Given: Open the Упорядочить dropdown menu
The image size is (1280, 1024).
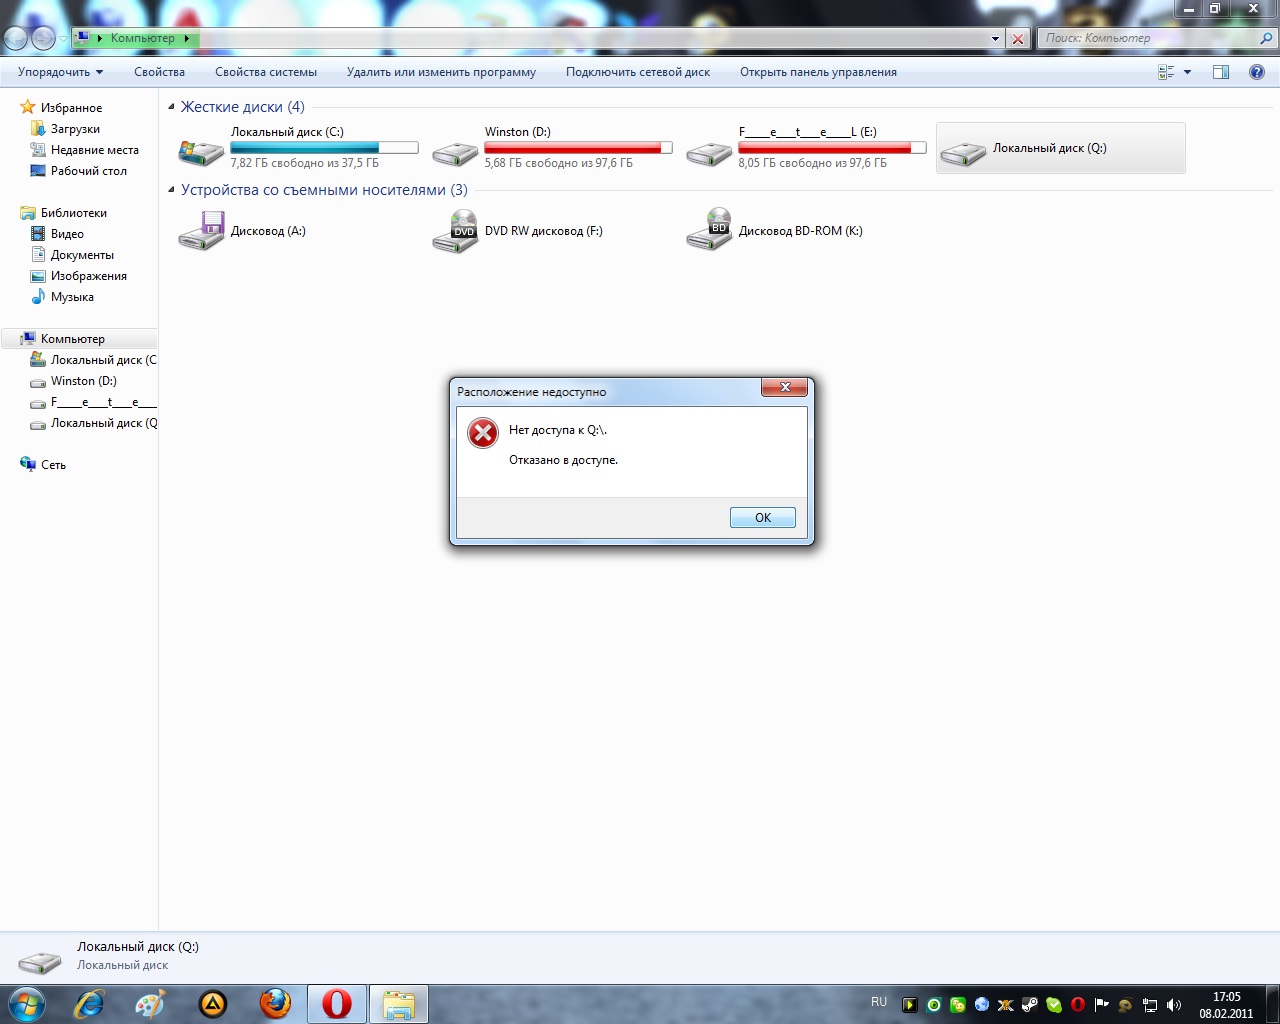Looking at the screenshot, I should pos(60,72).
